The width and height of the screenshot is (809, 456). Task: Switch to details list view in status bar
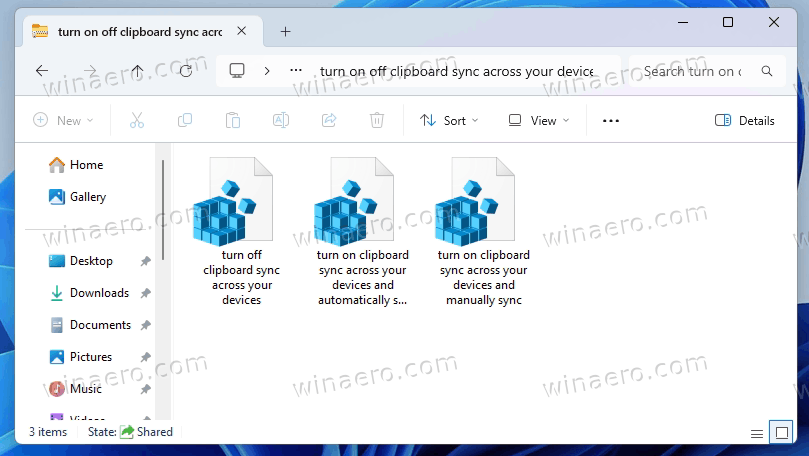[x=757, y=434]
